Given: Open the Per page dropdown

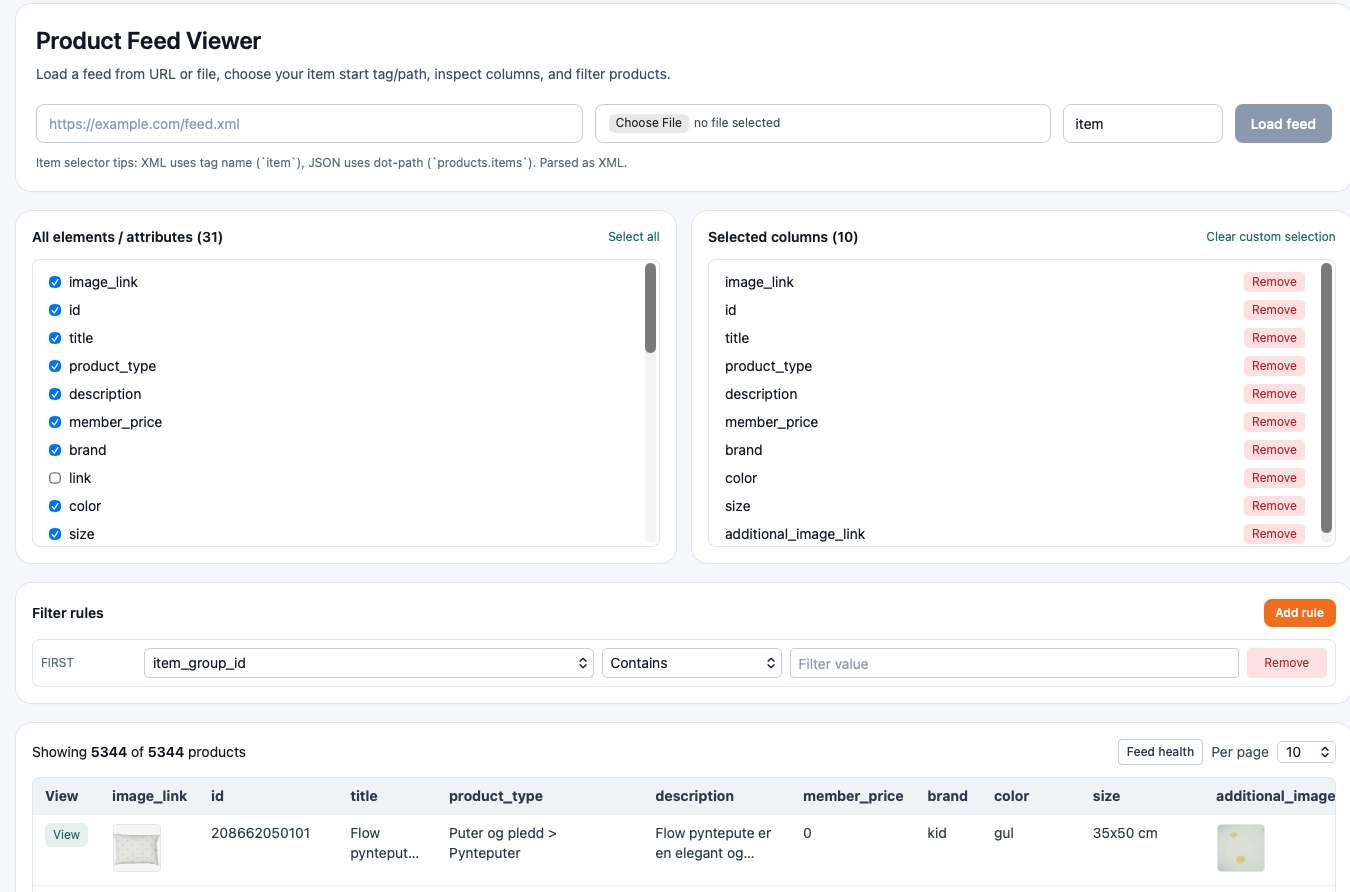Looking at the screenshot, I should tap(1306, 752).
